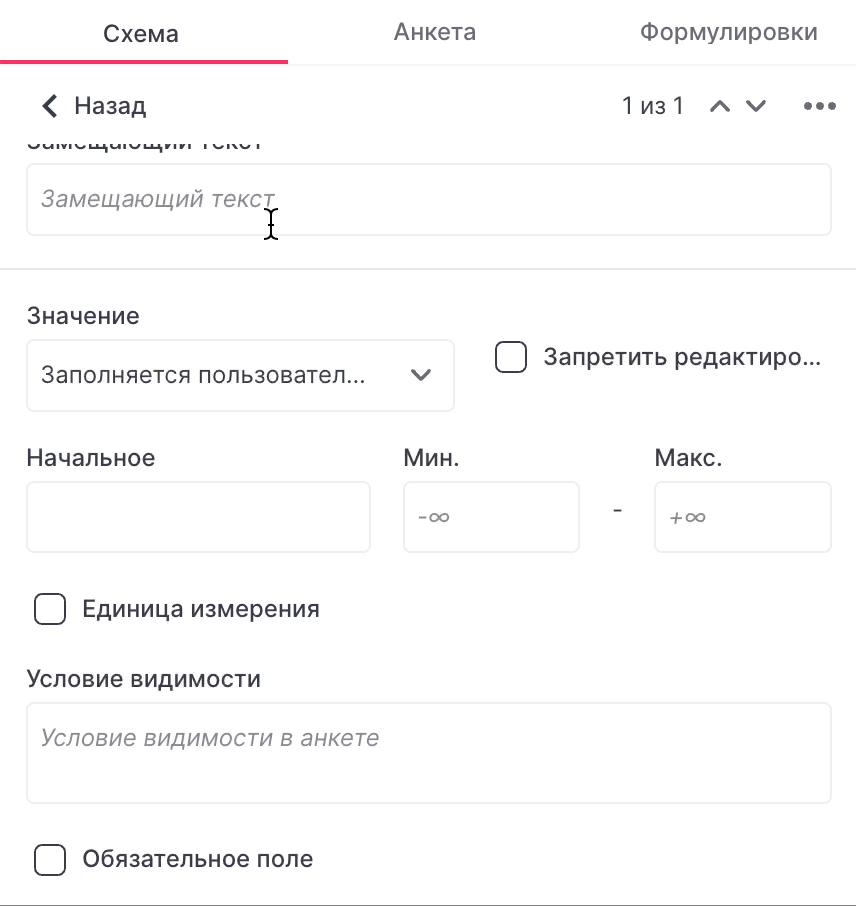Click the arrow in the Значение combo box

[x=421, y=375]
